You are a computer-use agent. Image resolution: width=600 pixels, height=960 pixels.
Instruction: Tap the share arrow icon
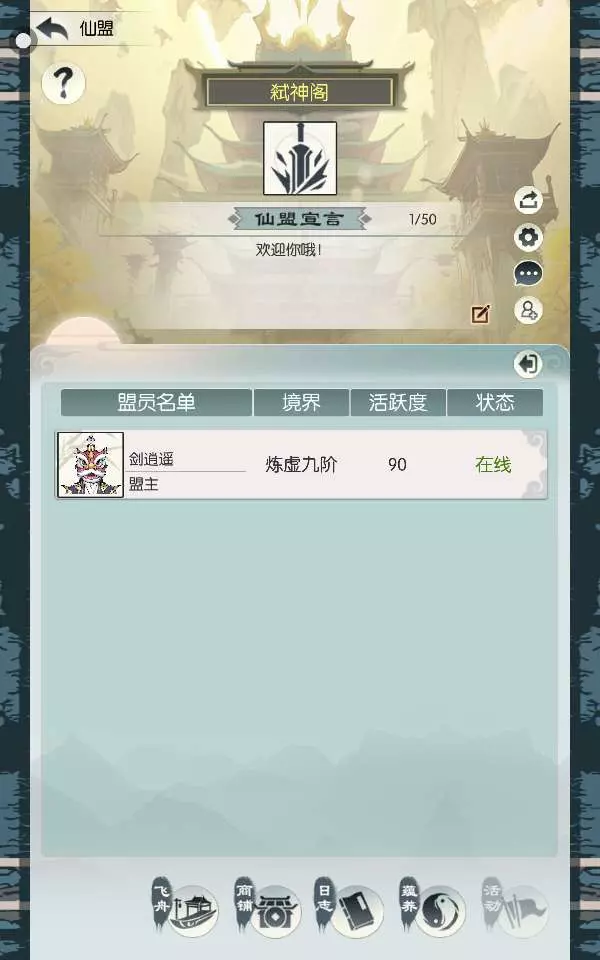(x=528, y=200)
